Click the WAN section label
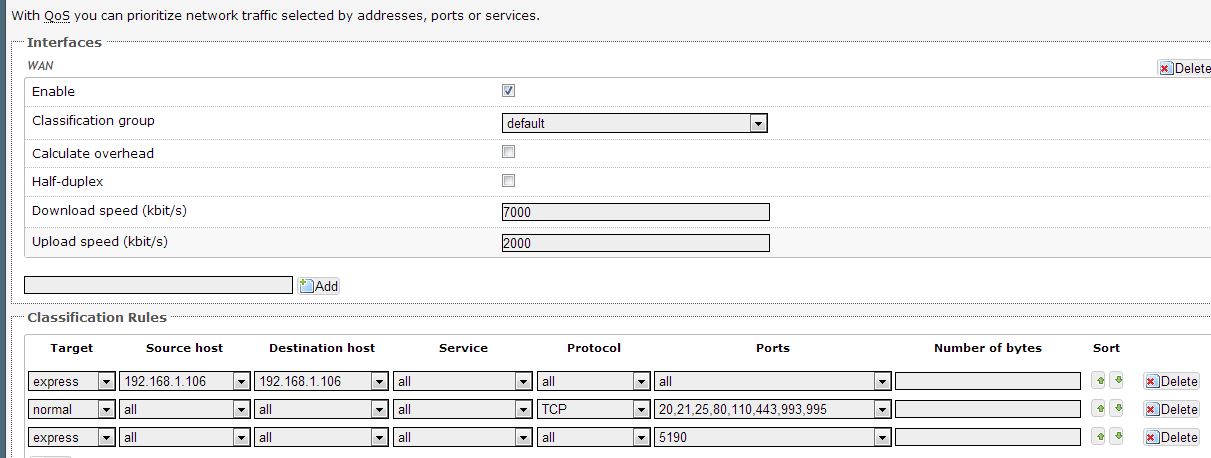The width and height of the screenshot is (1211, 458). [x=40, y=65]
